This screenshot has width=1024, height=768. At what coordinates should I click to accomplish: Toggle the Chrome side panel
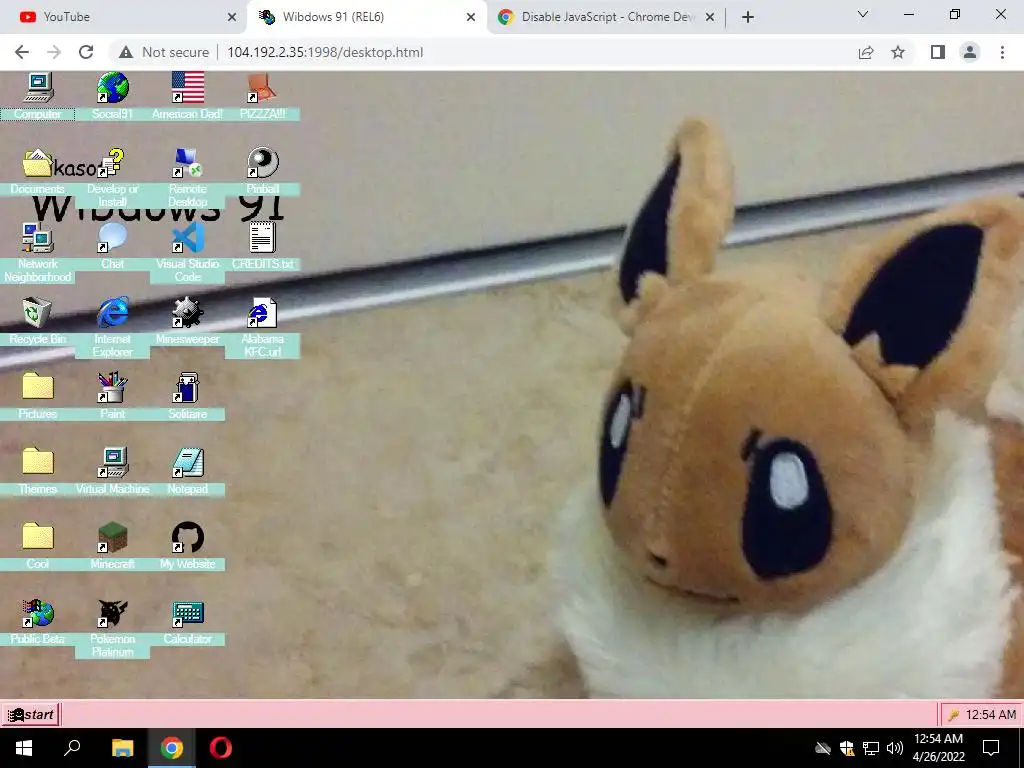[x=938, y=52]
